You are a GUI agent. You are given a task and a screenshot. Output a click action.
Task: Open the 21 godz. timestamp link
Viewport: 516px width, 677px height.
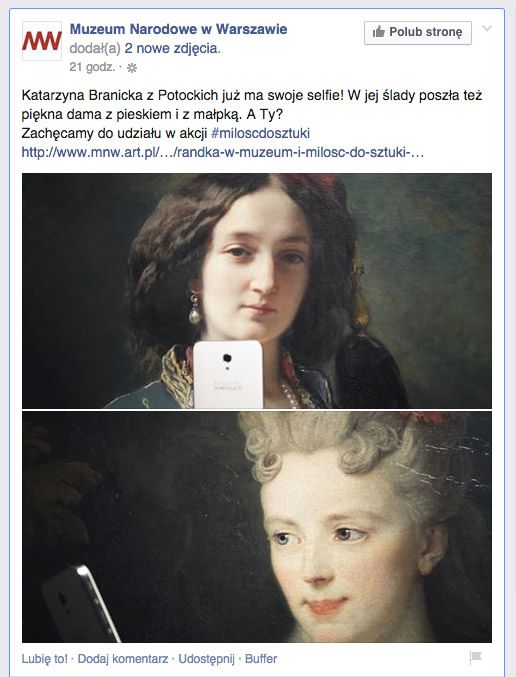[x=92, y=67]
